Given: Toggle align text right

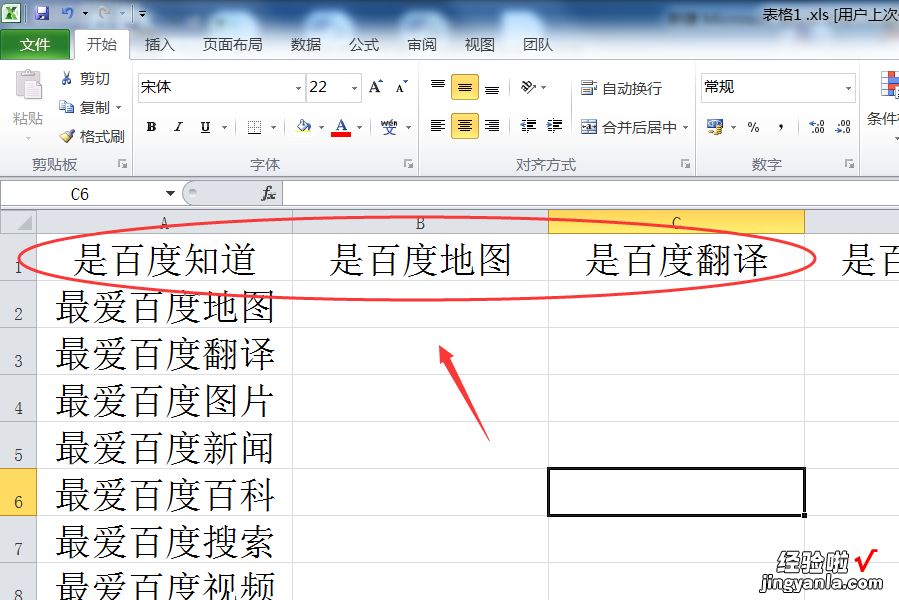Looking at the screenshot, I should (492, 126).
